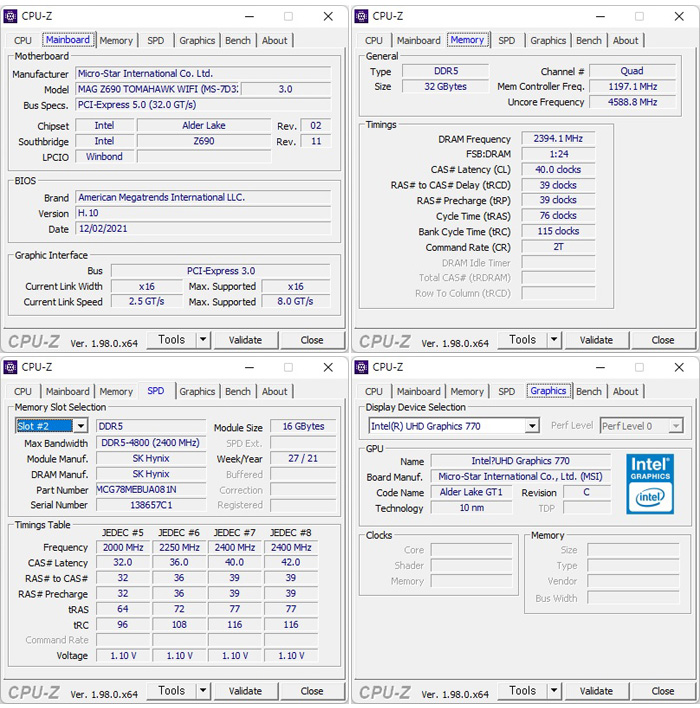The width and height of the screenshot is (700, 708).
Task: Go to About tab in Graphics window
Action: (x=626, y=392)
